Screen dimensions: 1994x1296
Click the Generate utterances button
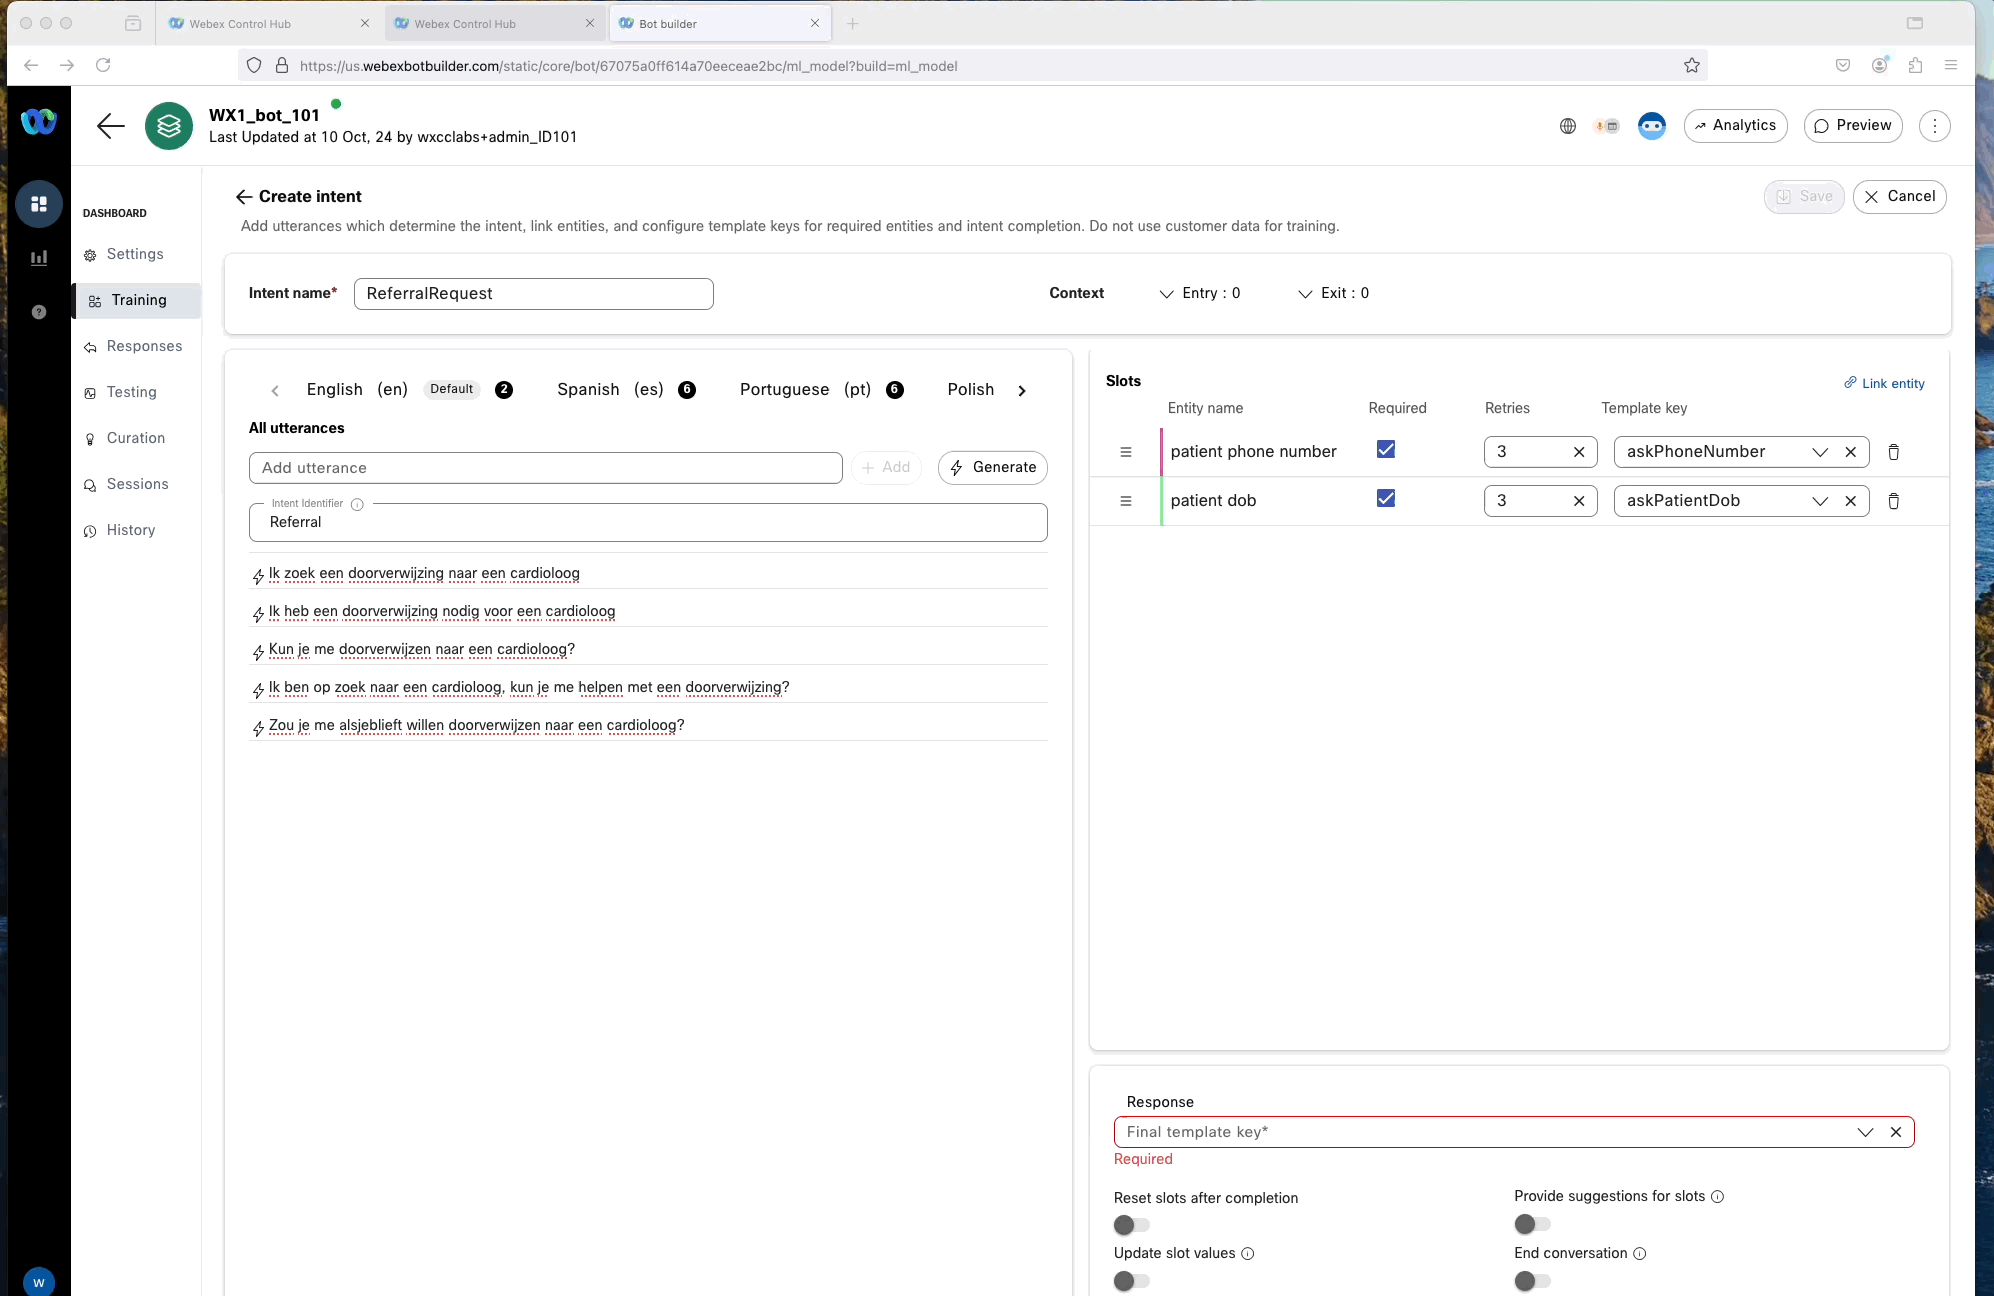pos(992,468)
